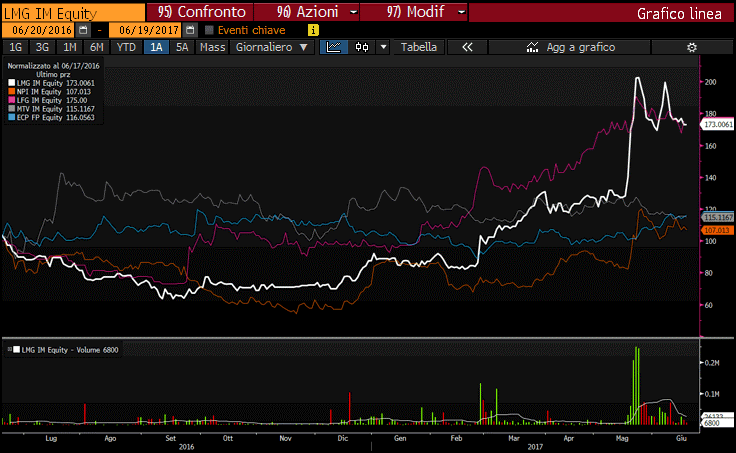Screen dimensions: 736x453
Task: Click the 173.0061 price label on axis
Action: [717, 124]
